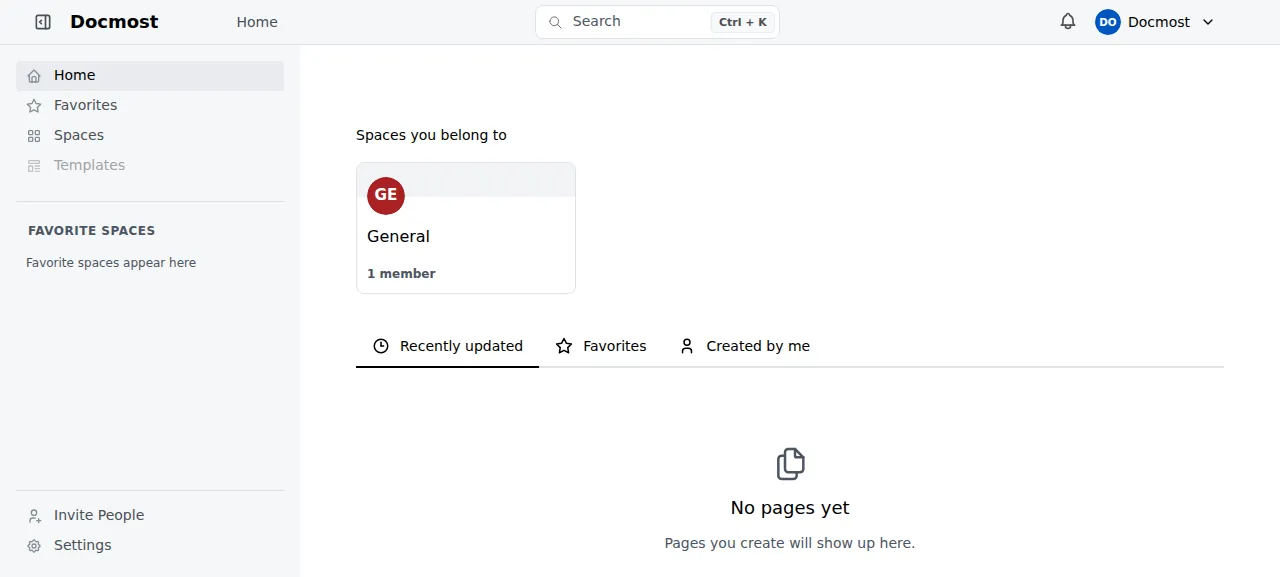This screenshot has height=577, width=1280.
Task: Click the Templates icon in sidebar
Action: (34, 166)
